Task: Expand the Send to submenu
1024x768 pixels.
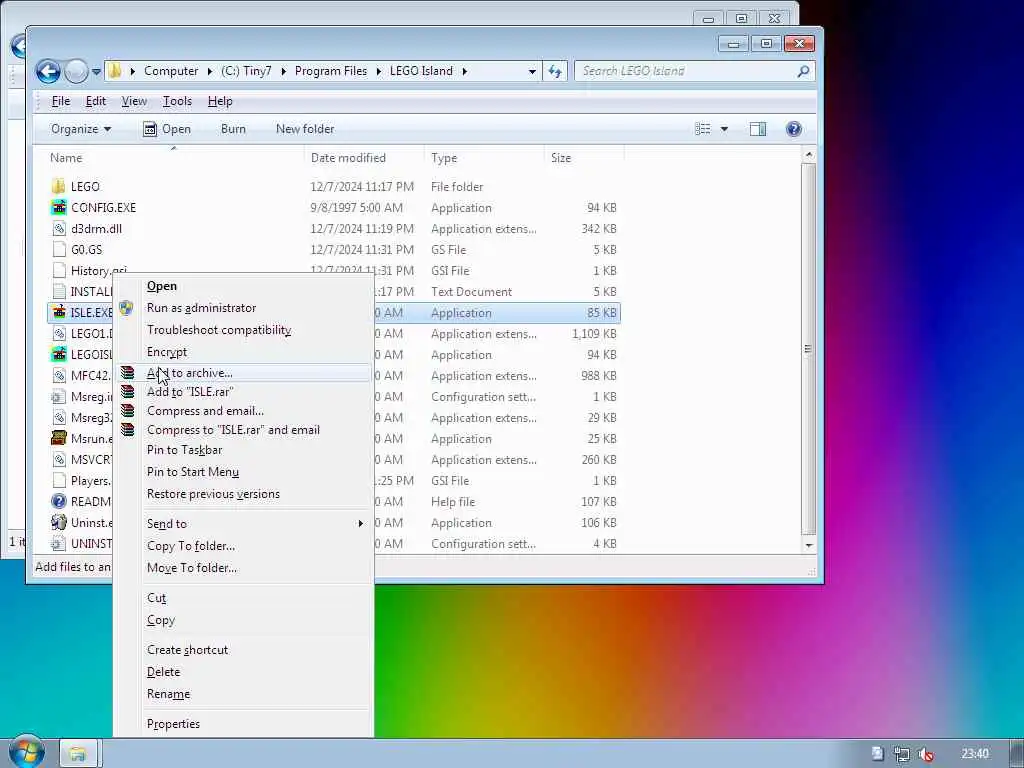Action: [244, 524]
